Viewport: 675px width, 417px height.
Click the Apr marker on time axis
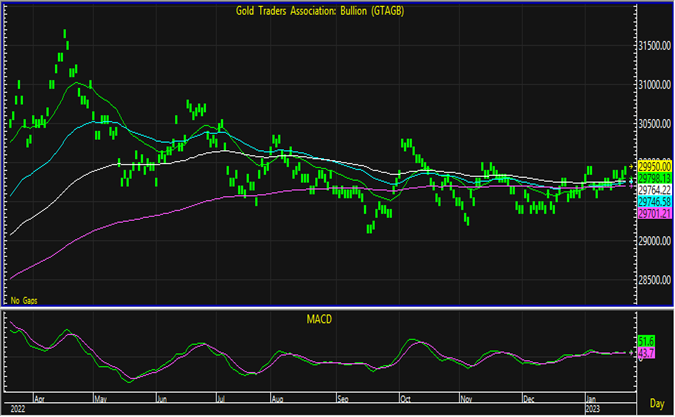click(39, 397)
